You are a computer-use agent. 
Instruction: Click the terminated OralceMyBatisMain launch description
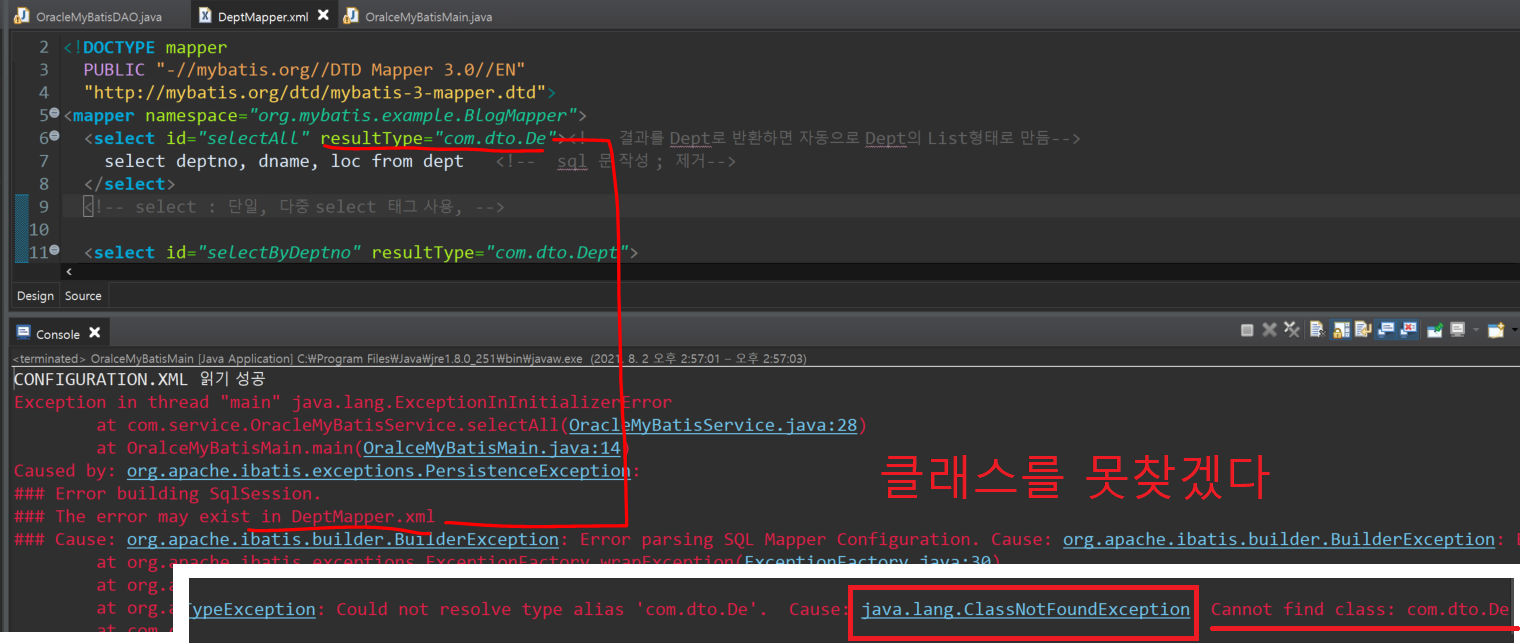tap(409, 358)
